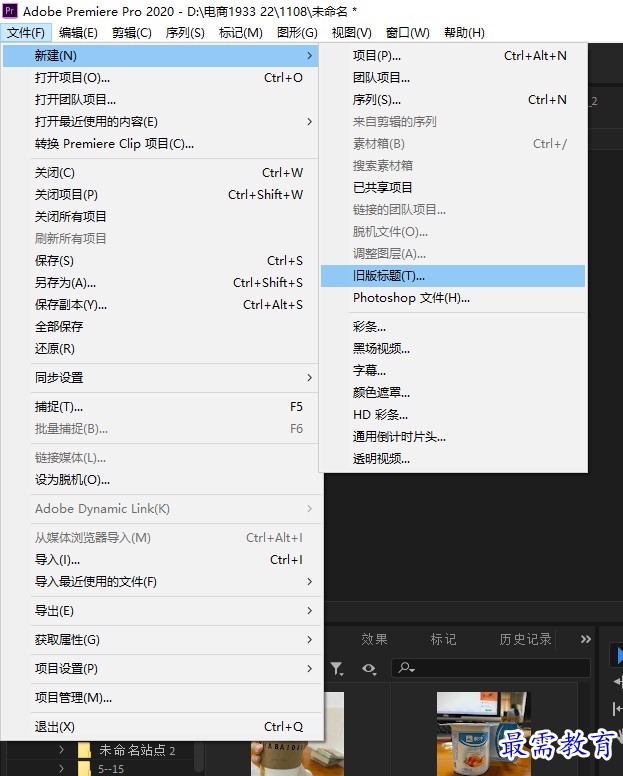Select 全部保存 menu entry

click(160, 326)
